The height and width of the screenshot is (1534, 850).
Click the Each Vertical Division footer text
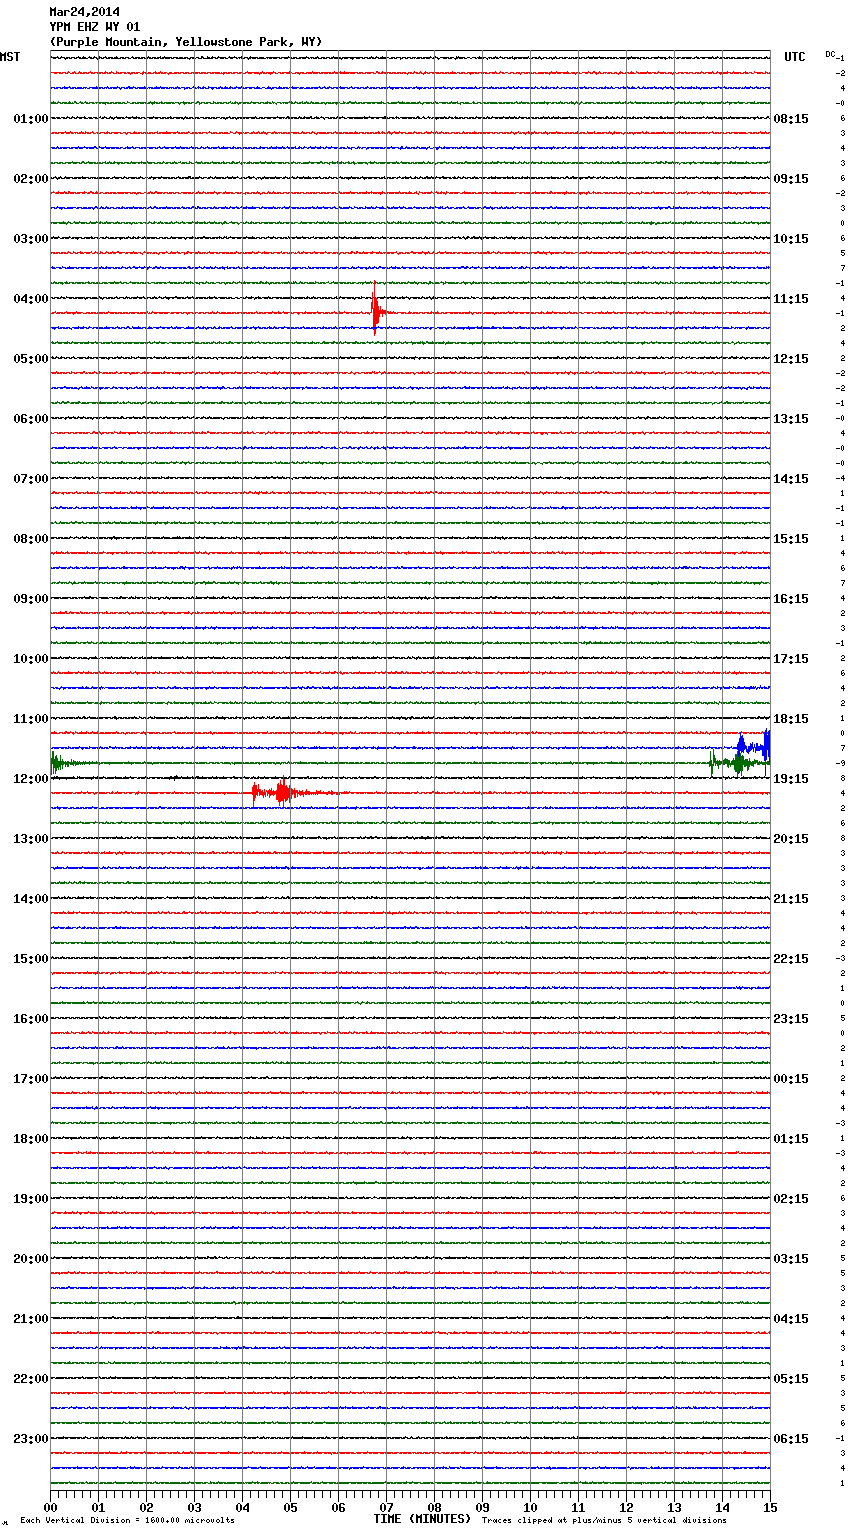(x=127, y=1521)
